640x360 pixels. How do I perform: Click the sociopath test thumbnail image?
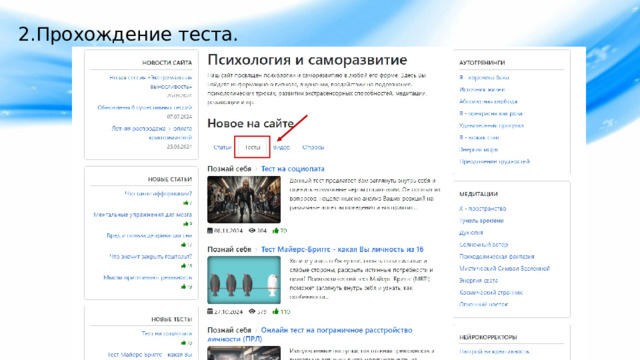point(244,200)
